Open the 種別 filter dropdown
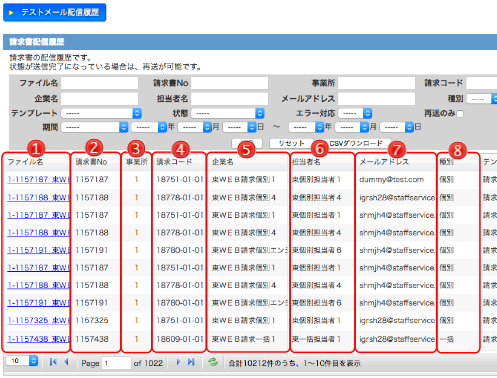This screenshot has width=497, height=378. (482, 99)
